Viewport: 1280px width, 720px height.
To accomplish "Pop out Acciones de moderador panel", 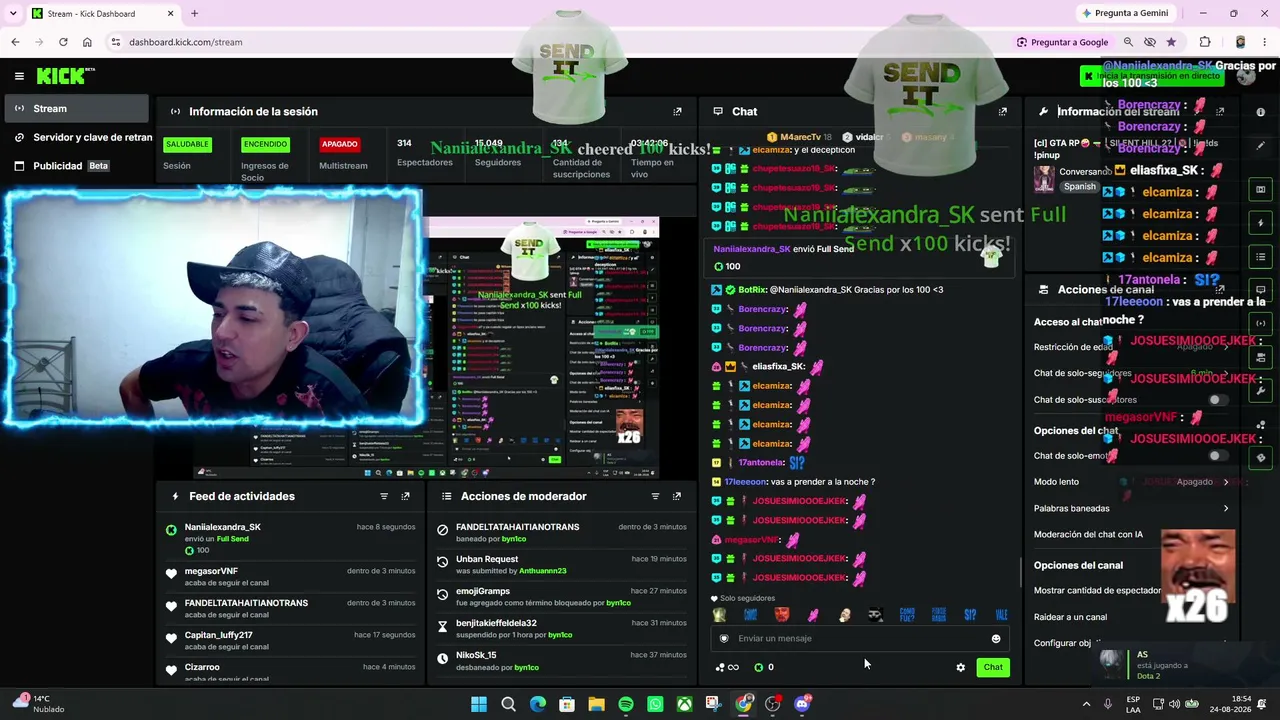I will pos(677,496).
